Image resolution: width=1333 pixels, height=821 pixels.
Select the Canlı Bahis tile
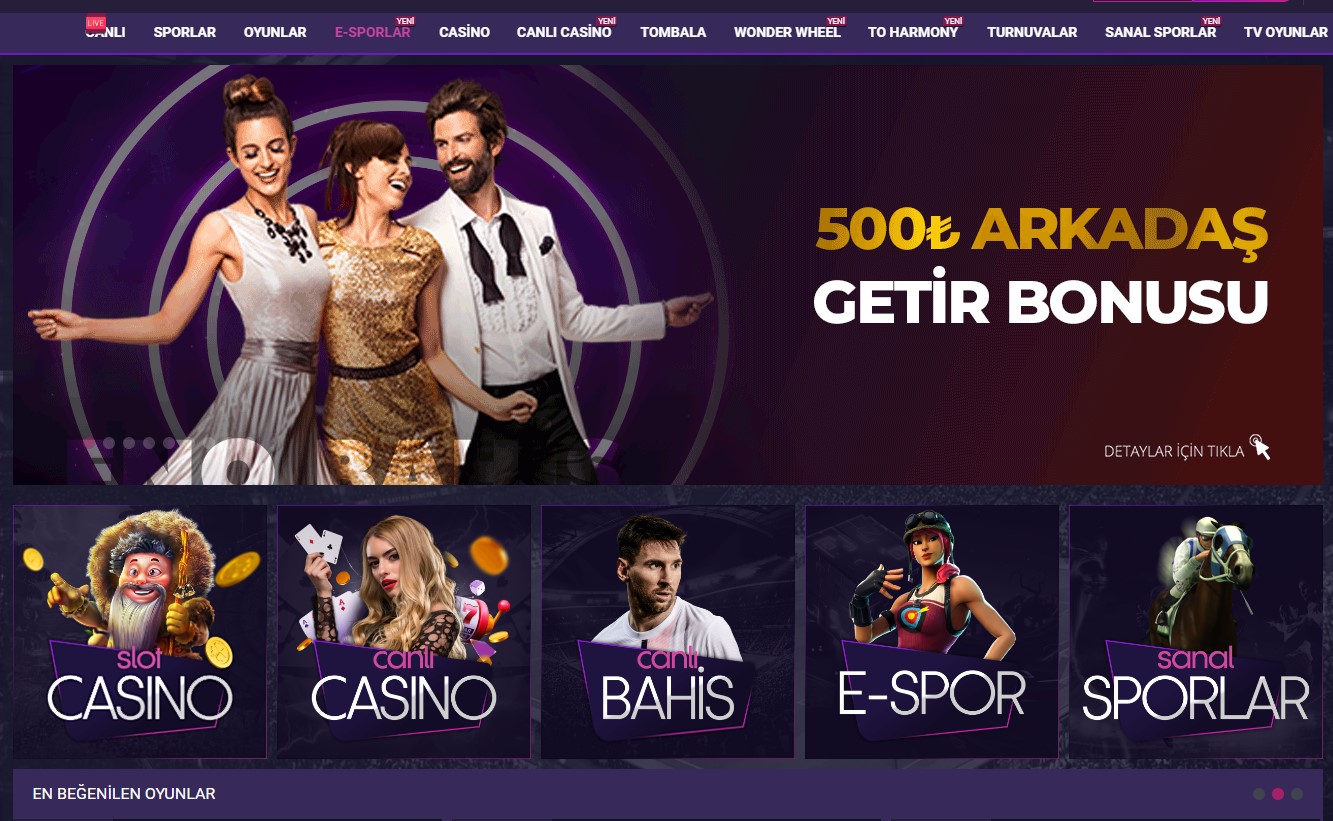[x=668, y=631]
